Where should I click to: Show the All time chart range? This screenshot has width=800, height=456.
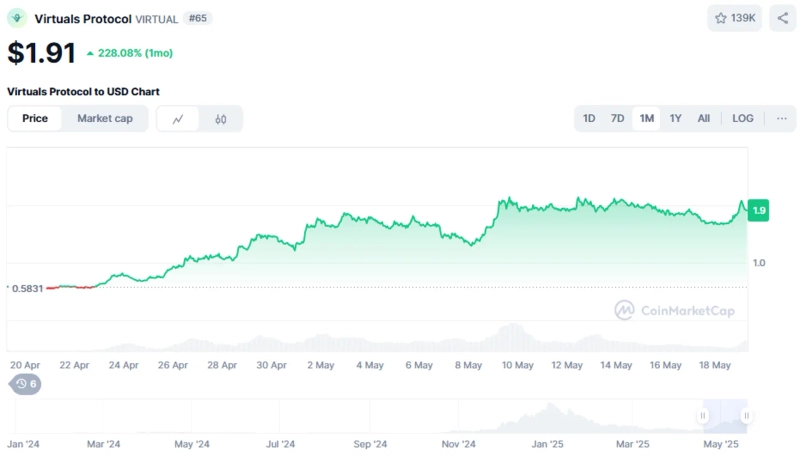click(x=704, y=118)
